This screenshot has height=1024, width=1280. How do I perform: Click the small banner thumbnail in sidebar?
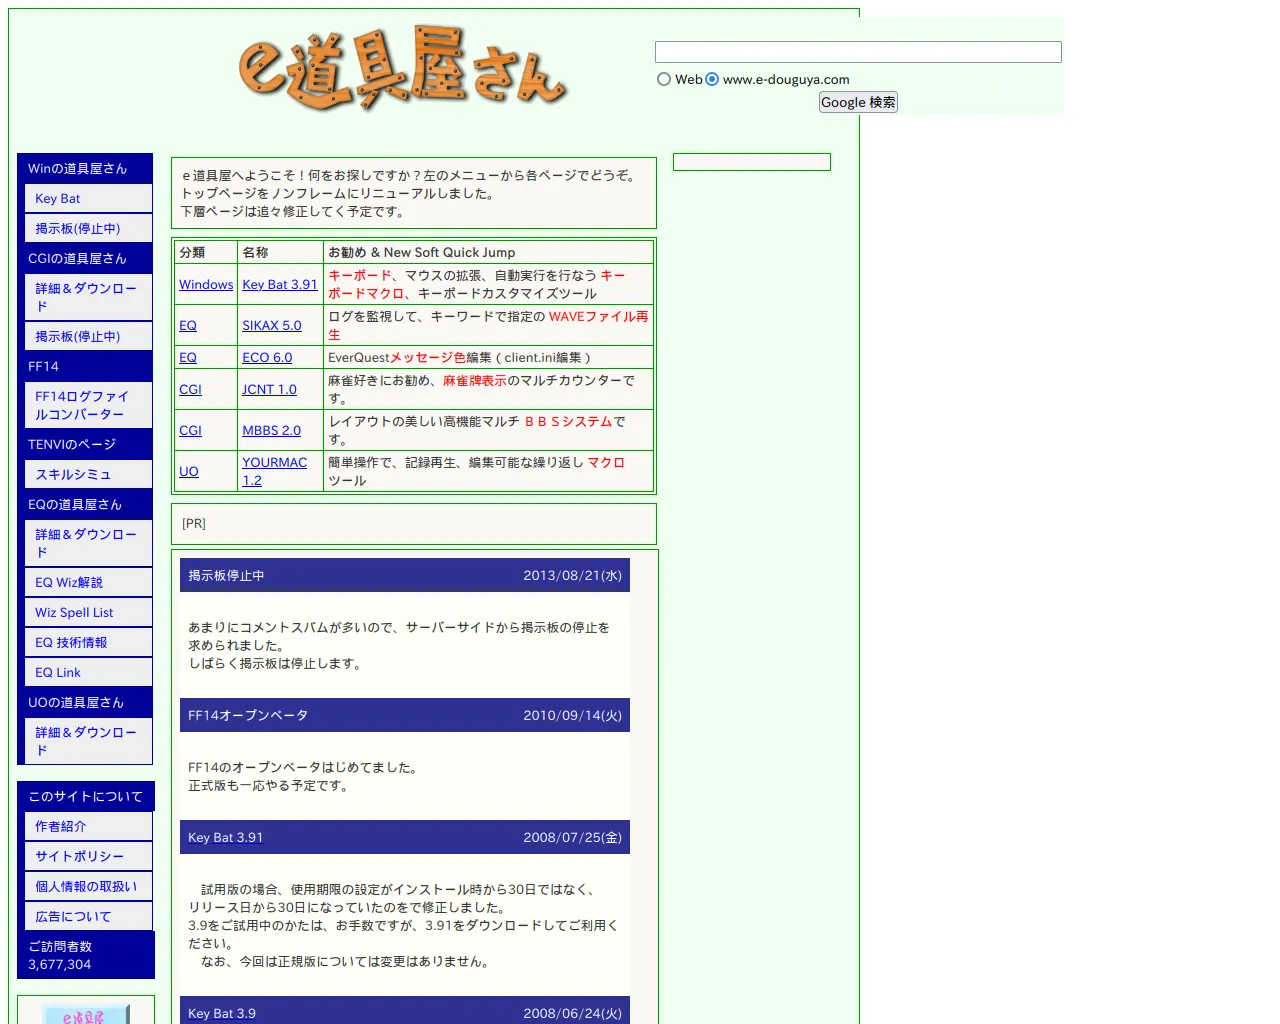(x=86, y=1013)
